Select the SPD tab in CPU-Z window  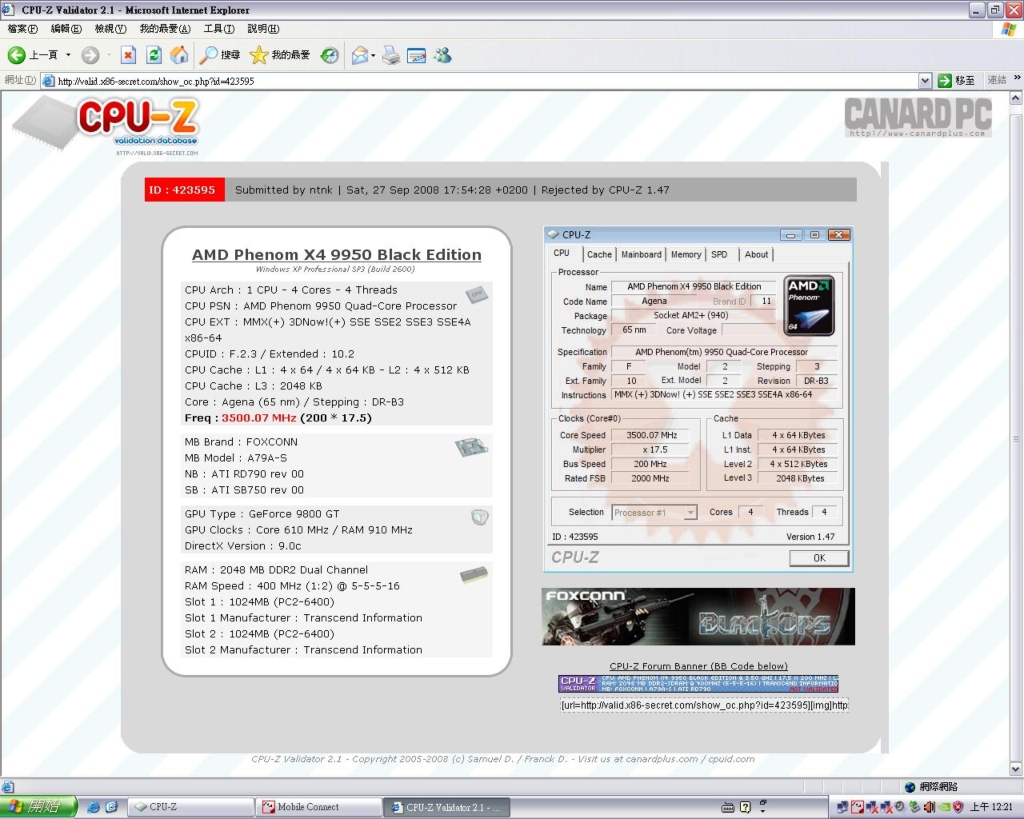[719, 255]
